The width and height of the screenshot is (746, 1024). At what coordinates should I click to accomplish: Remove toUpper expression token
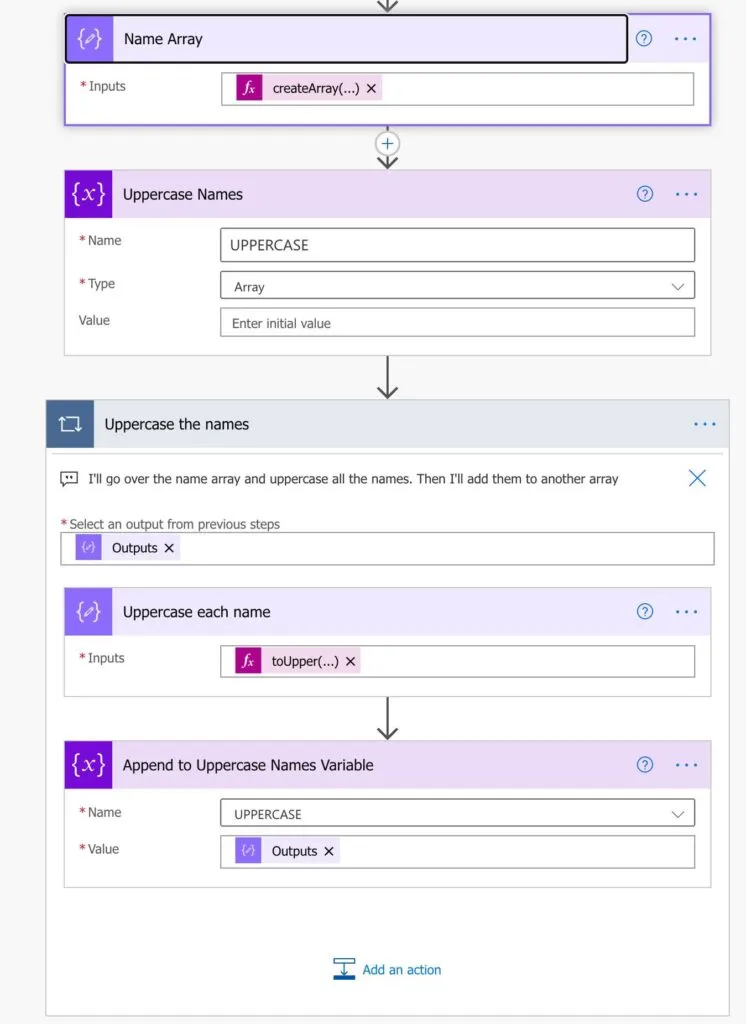click(x=351, y=661)
